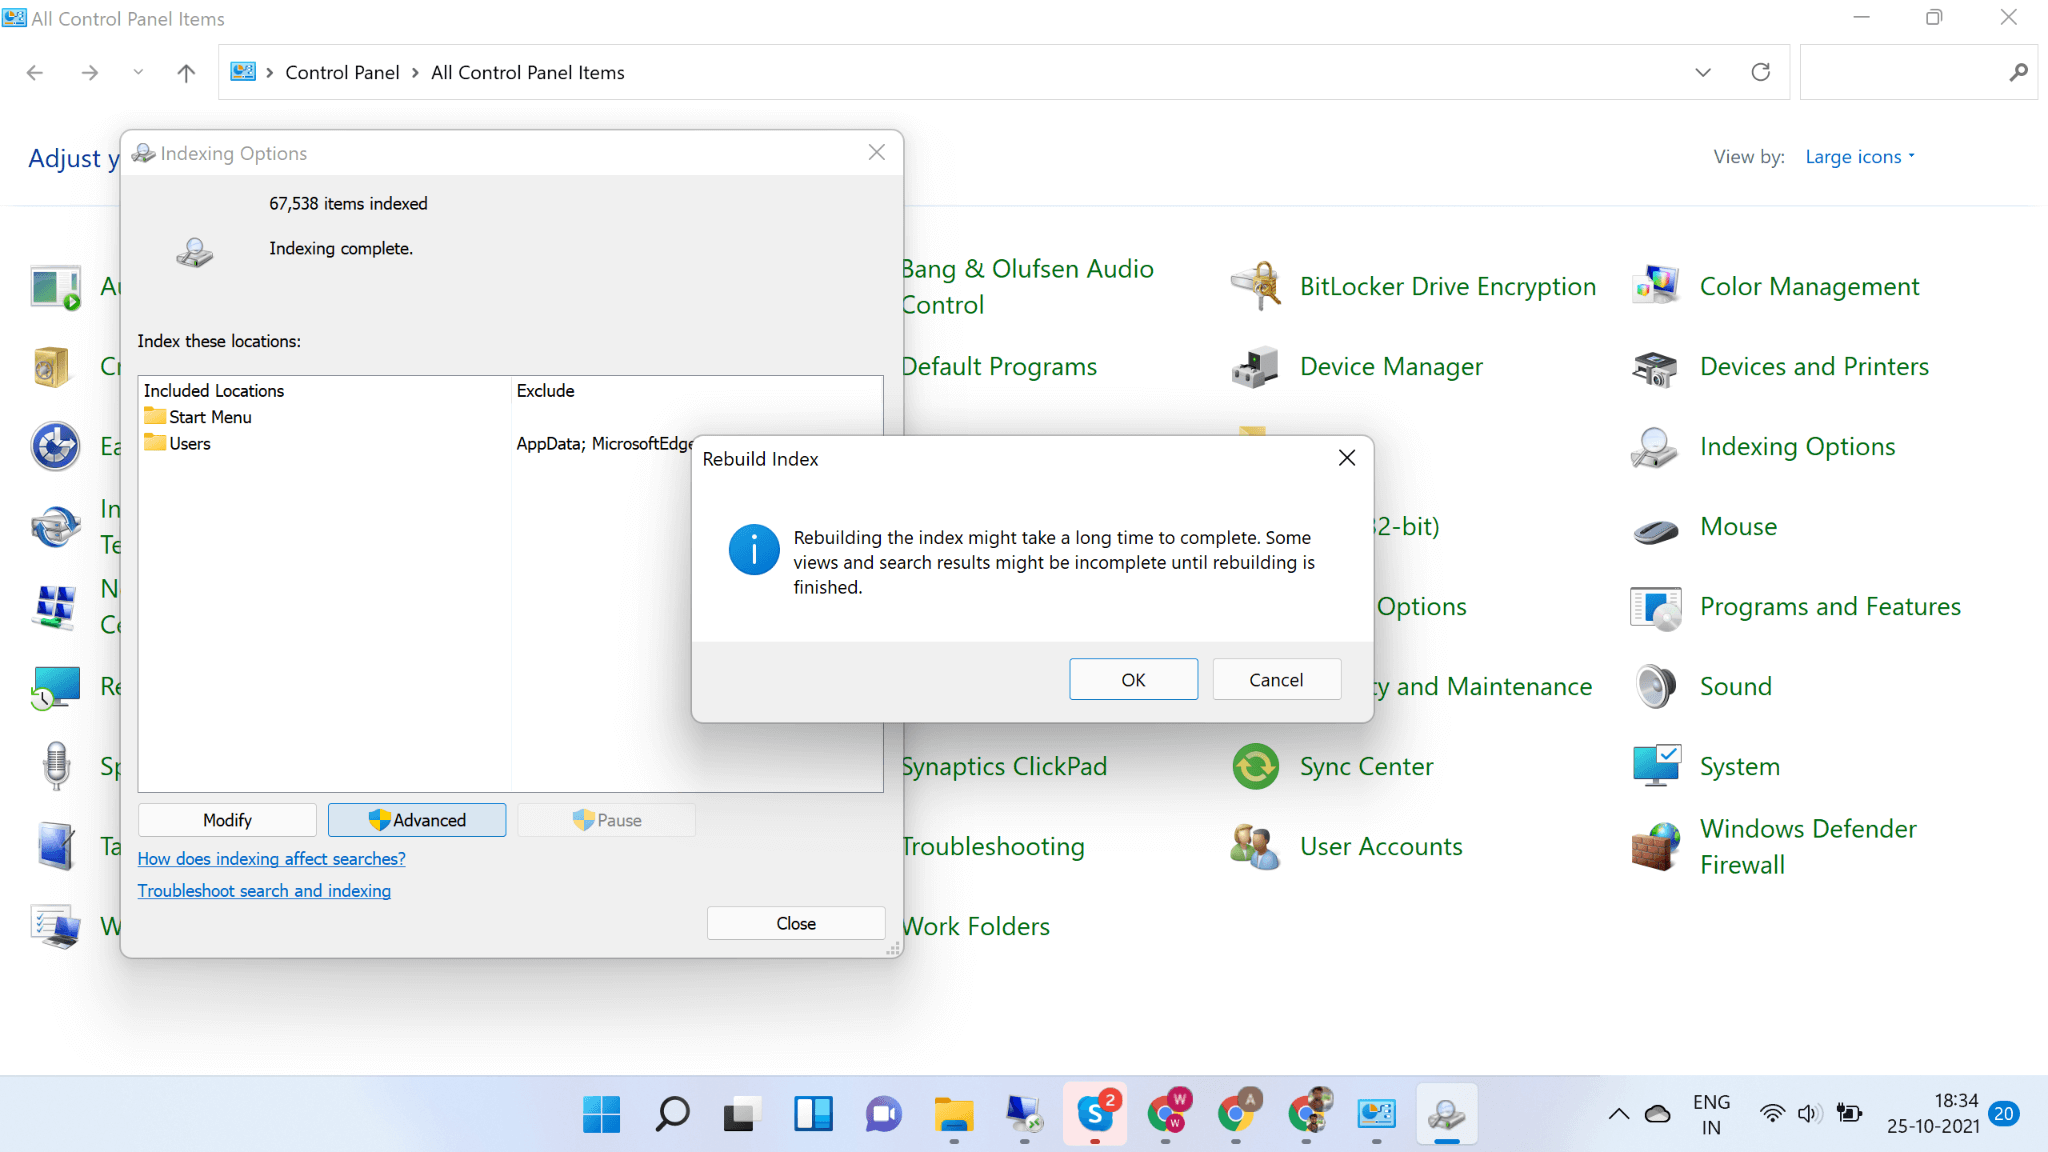The image size is (2048, 1152).
Task: Open Windows Defender Firewall icon
Action: (x=1656, y=847)
